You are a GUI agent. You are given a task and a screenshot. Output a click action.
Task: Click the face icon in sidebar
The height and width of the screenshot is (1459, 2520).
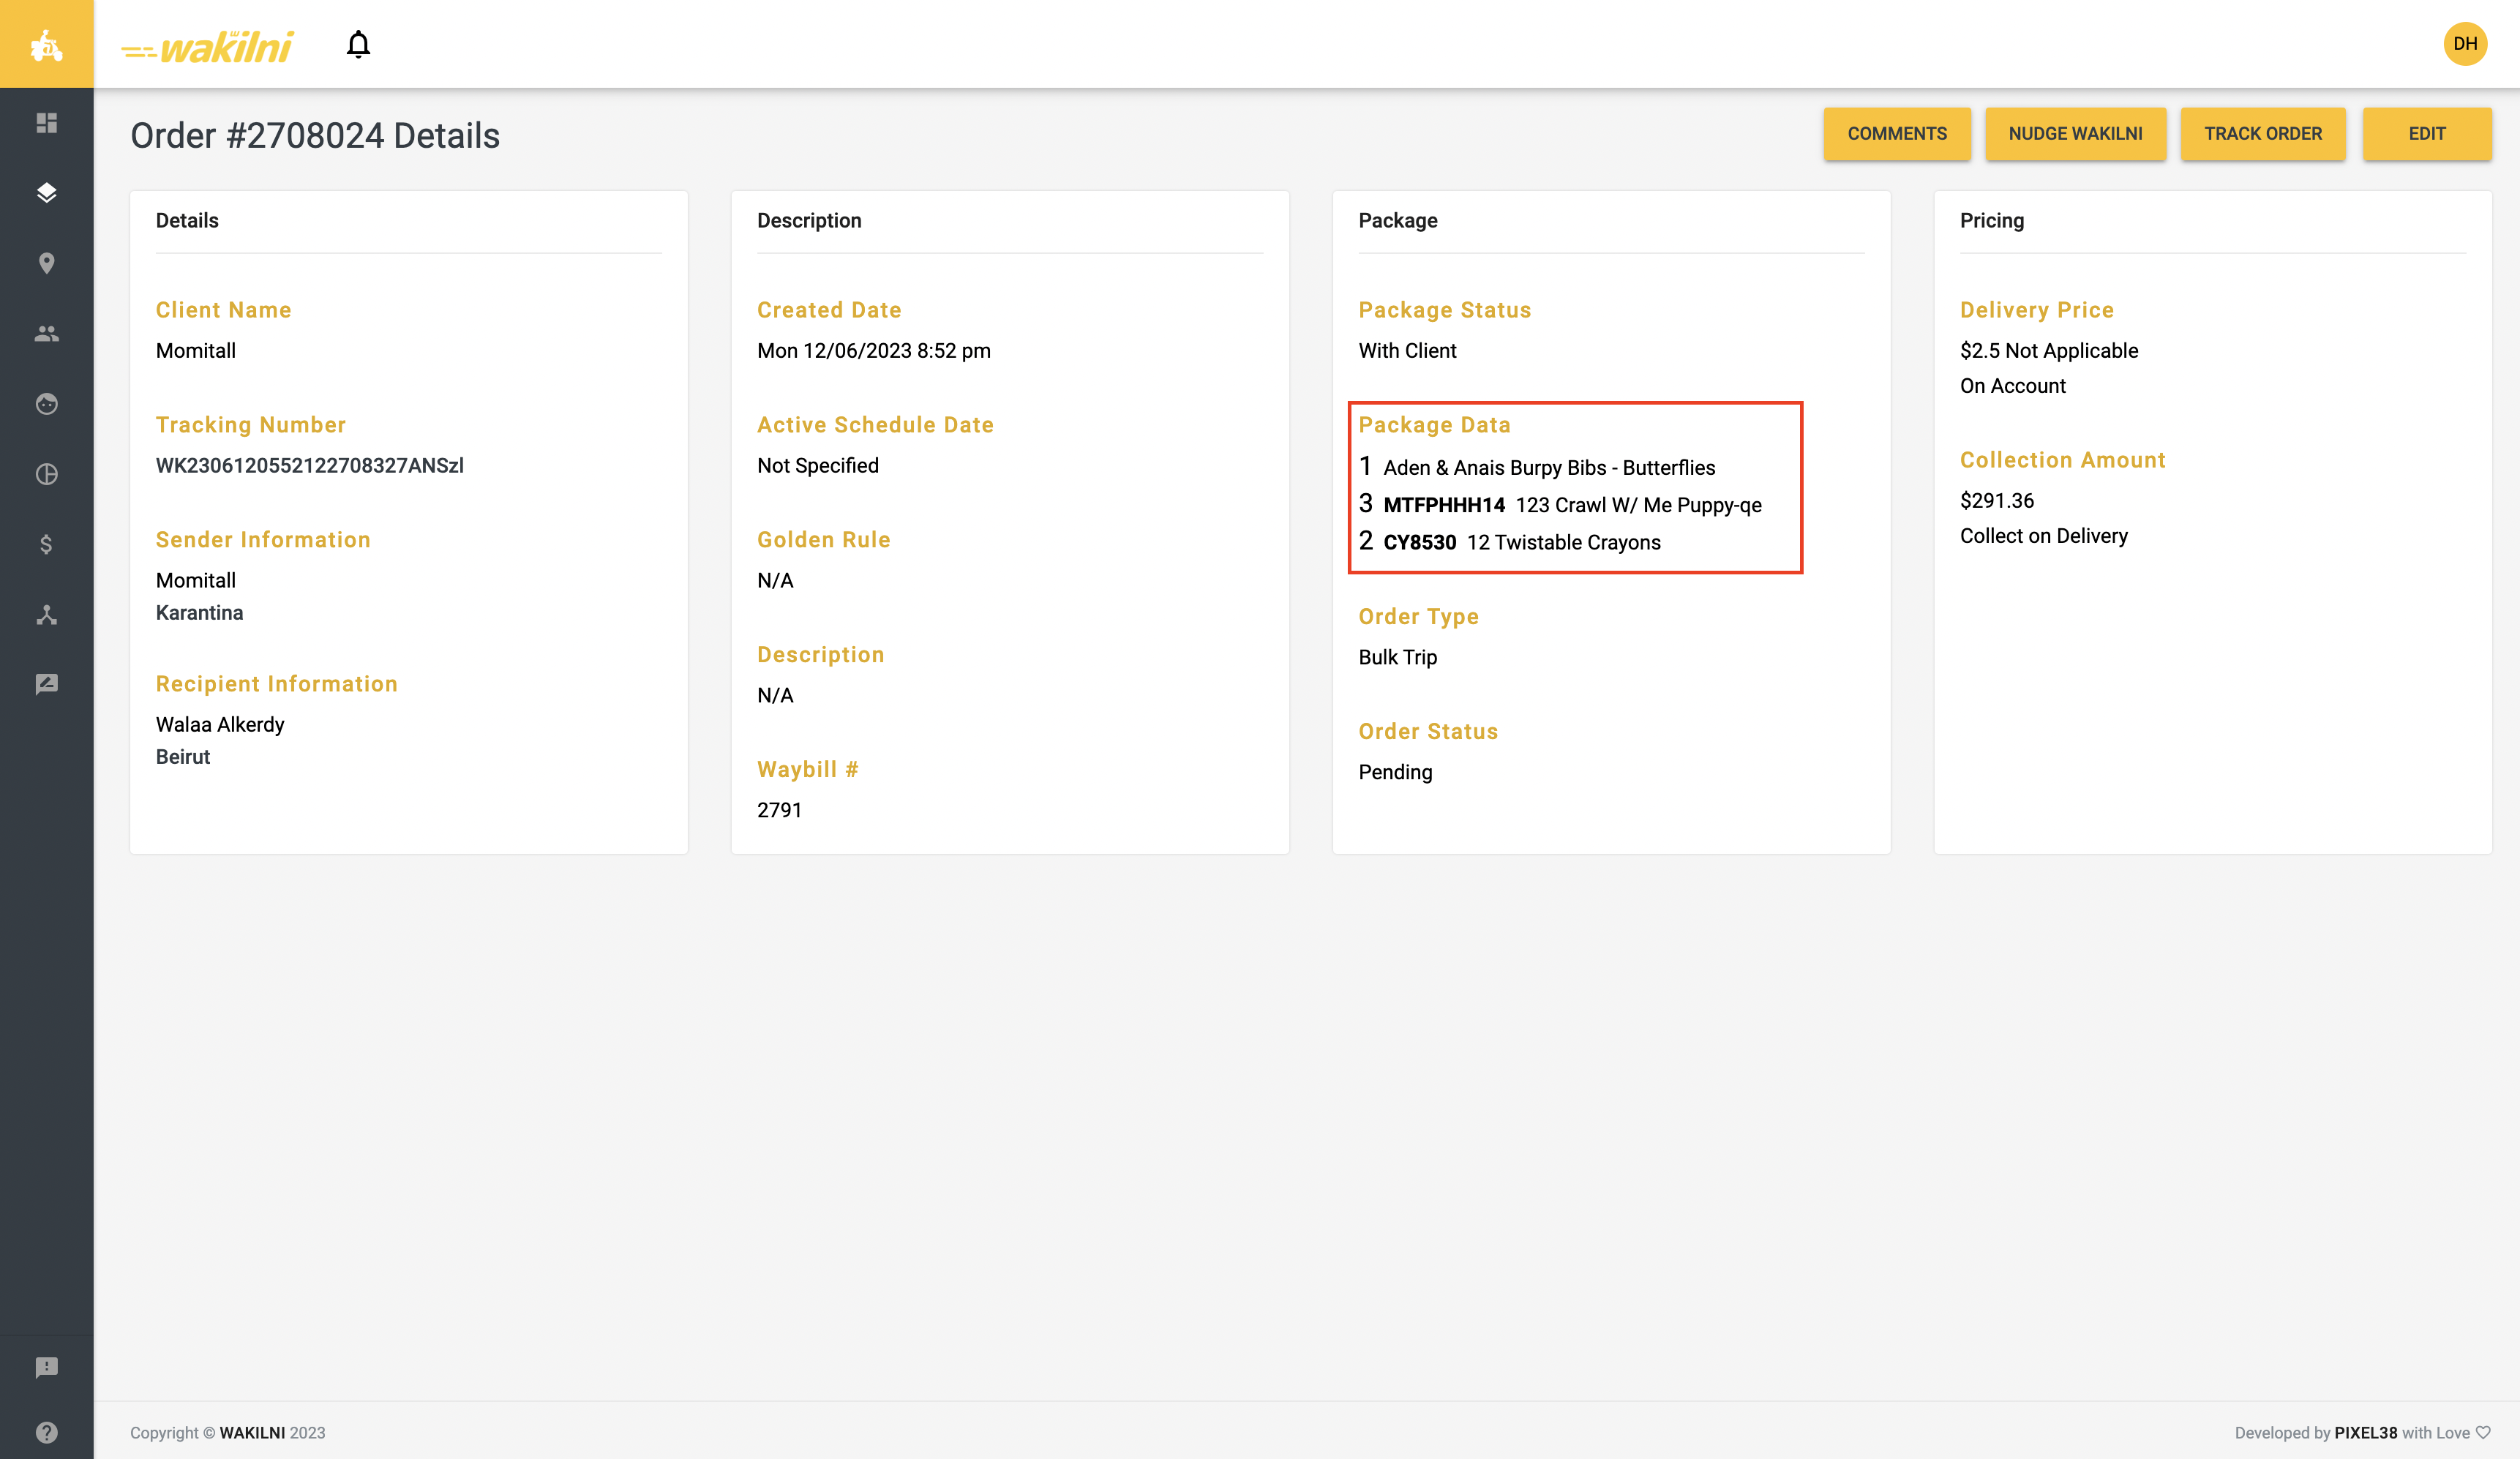pos(46,404)
